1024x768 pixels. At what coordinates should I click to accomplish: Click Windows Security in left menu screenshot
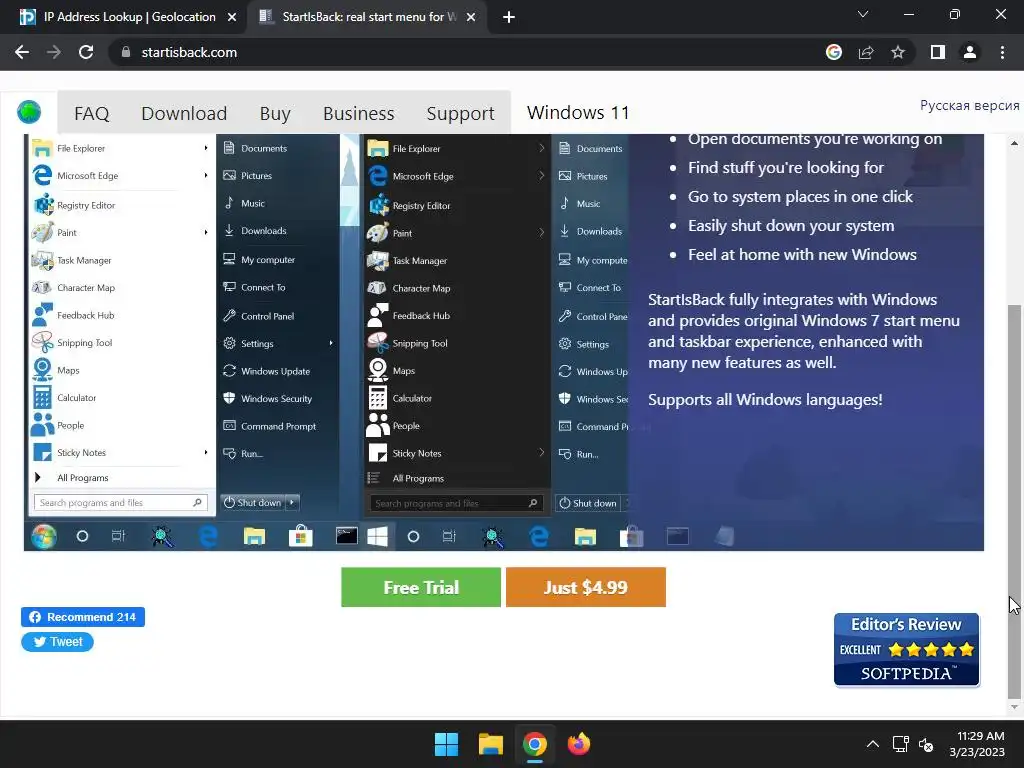point(276,398)
